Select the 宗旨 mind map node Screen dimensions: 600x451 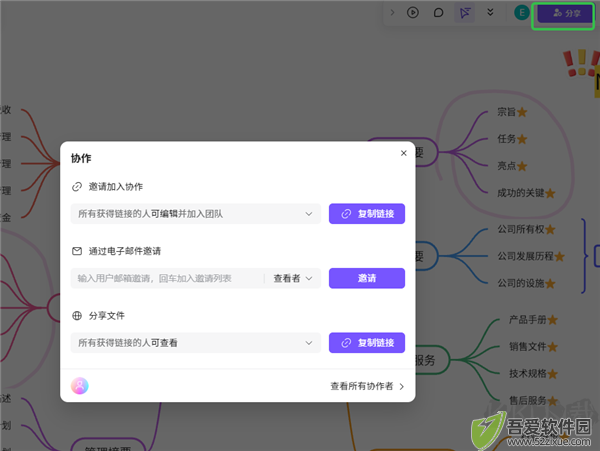point(507,112)
